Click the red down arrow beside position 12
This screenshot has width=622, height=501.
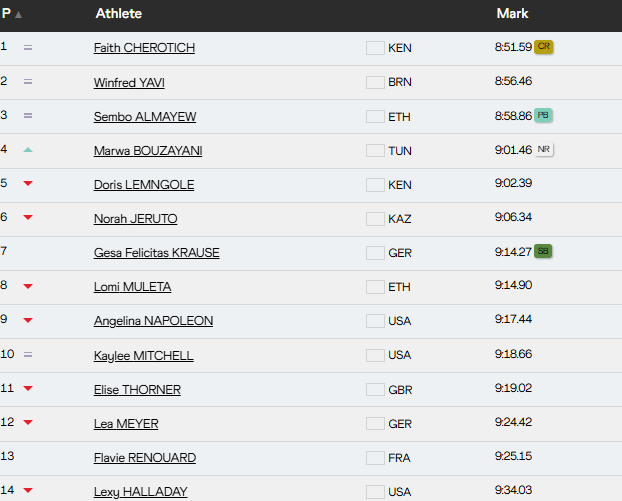pos(28,423)
